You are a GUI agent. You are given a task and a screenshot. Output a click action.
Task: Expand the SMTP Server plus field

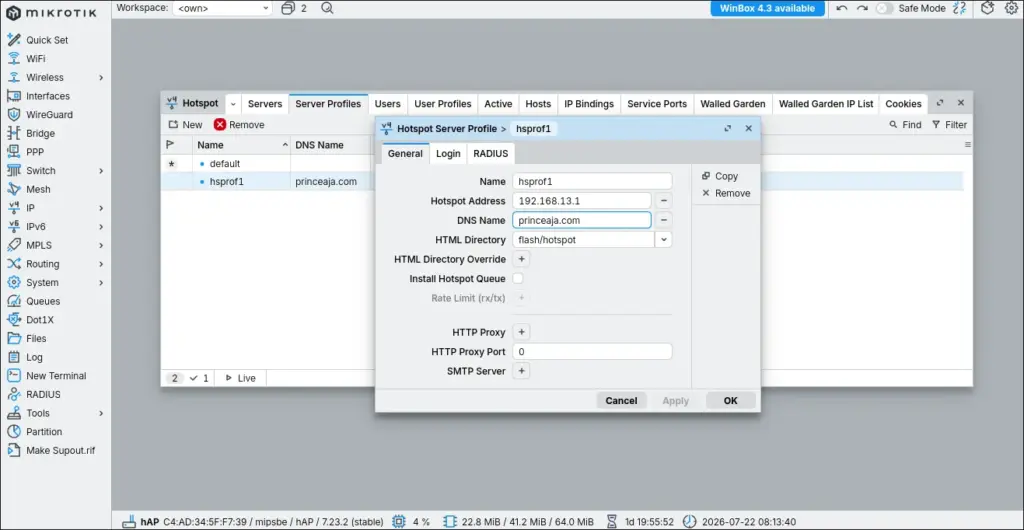pos(521,371)
